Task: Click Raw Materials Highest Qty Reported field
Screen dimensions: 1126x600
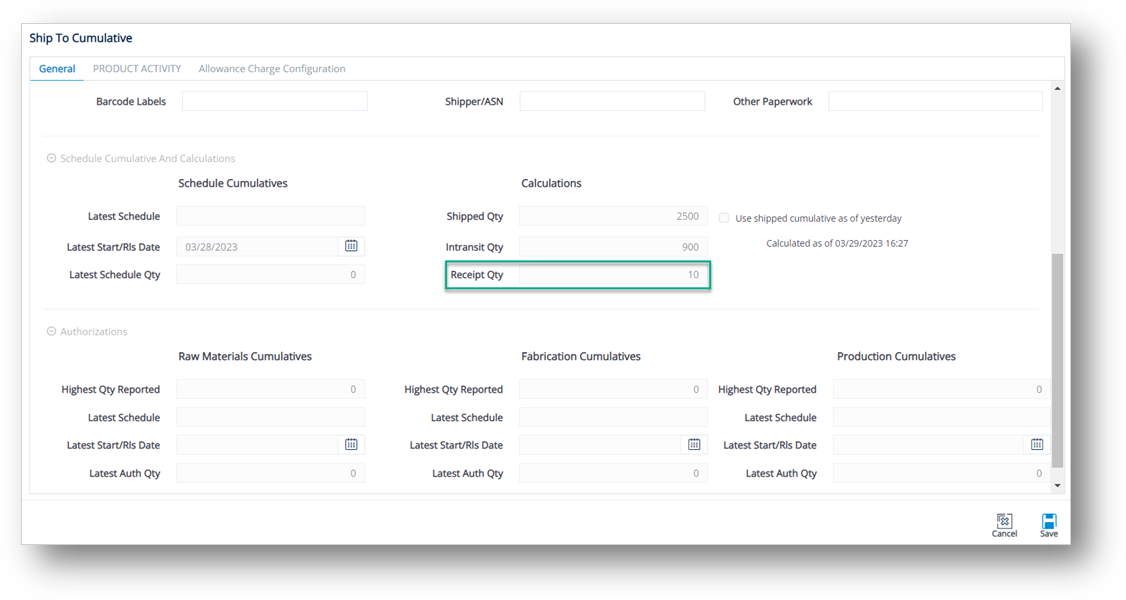Action: (270, 389)
